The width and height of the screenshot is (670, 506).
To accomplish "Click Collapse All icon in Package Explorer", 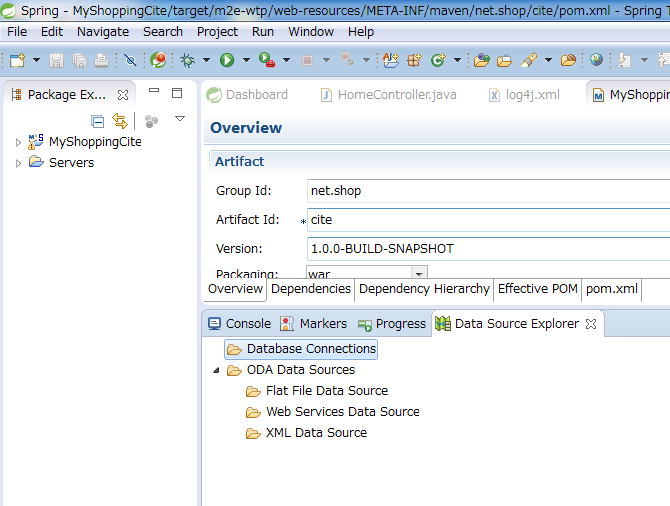I will [x=97, y=122].
